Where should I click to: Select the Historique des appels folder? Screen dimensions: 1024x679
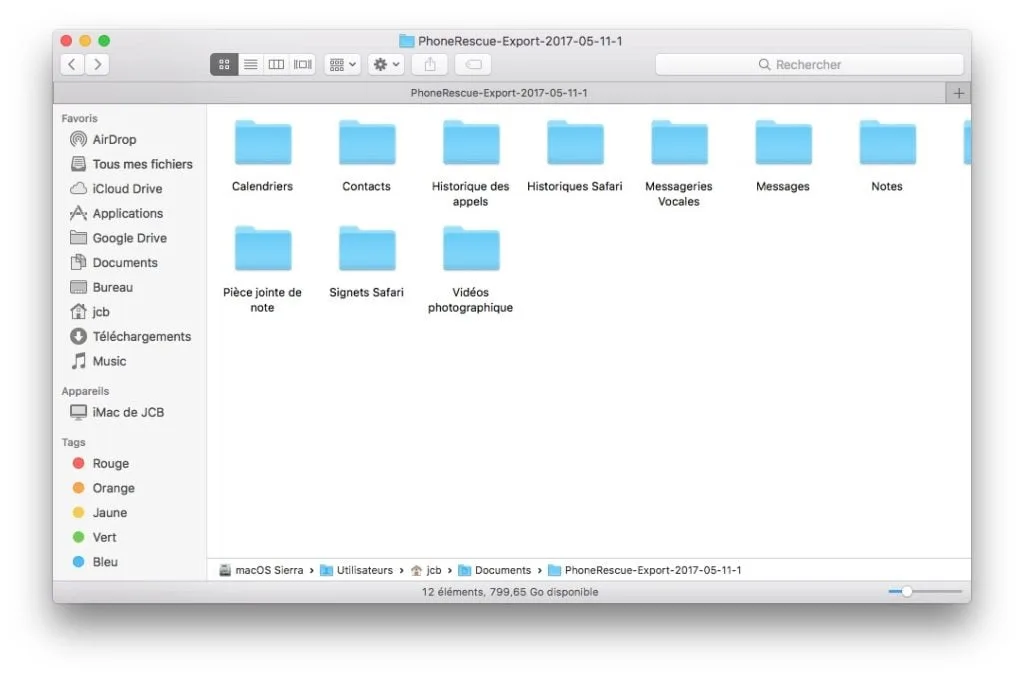pyautogui.click(x=470, y=163)
